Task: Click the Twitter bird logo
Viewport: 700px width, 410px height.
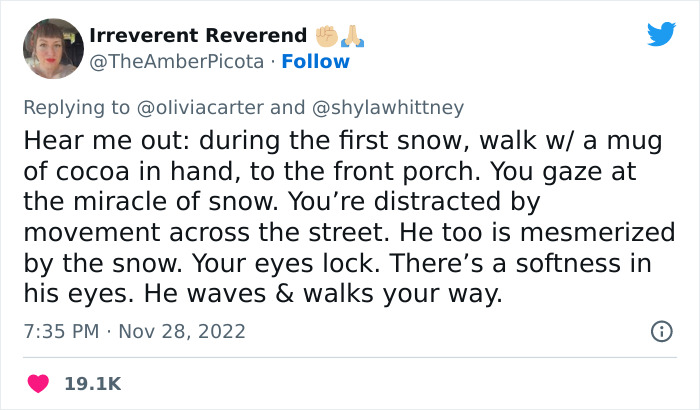Action: pyautogui.click(x=661, y=35)
